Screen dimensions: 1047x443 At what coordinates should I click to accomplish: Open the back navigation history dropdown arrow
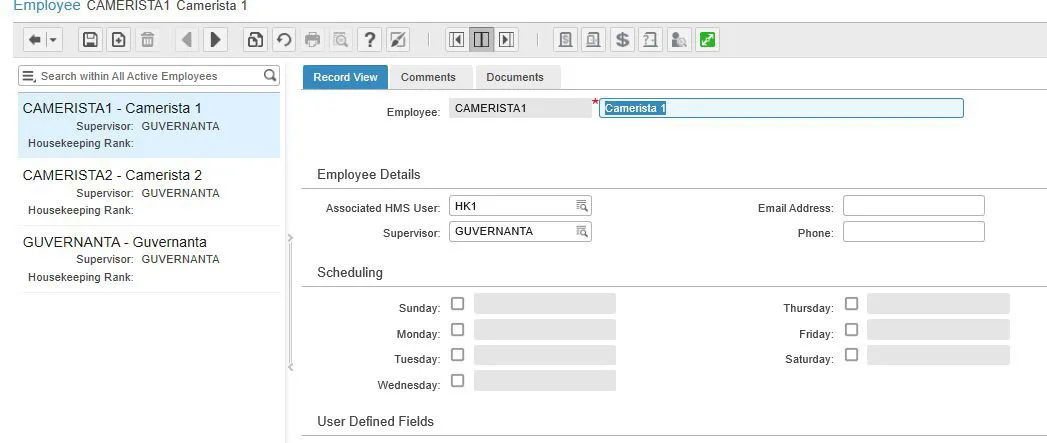(53, 40)
